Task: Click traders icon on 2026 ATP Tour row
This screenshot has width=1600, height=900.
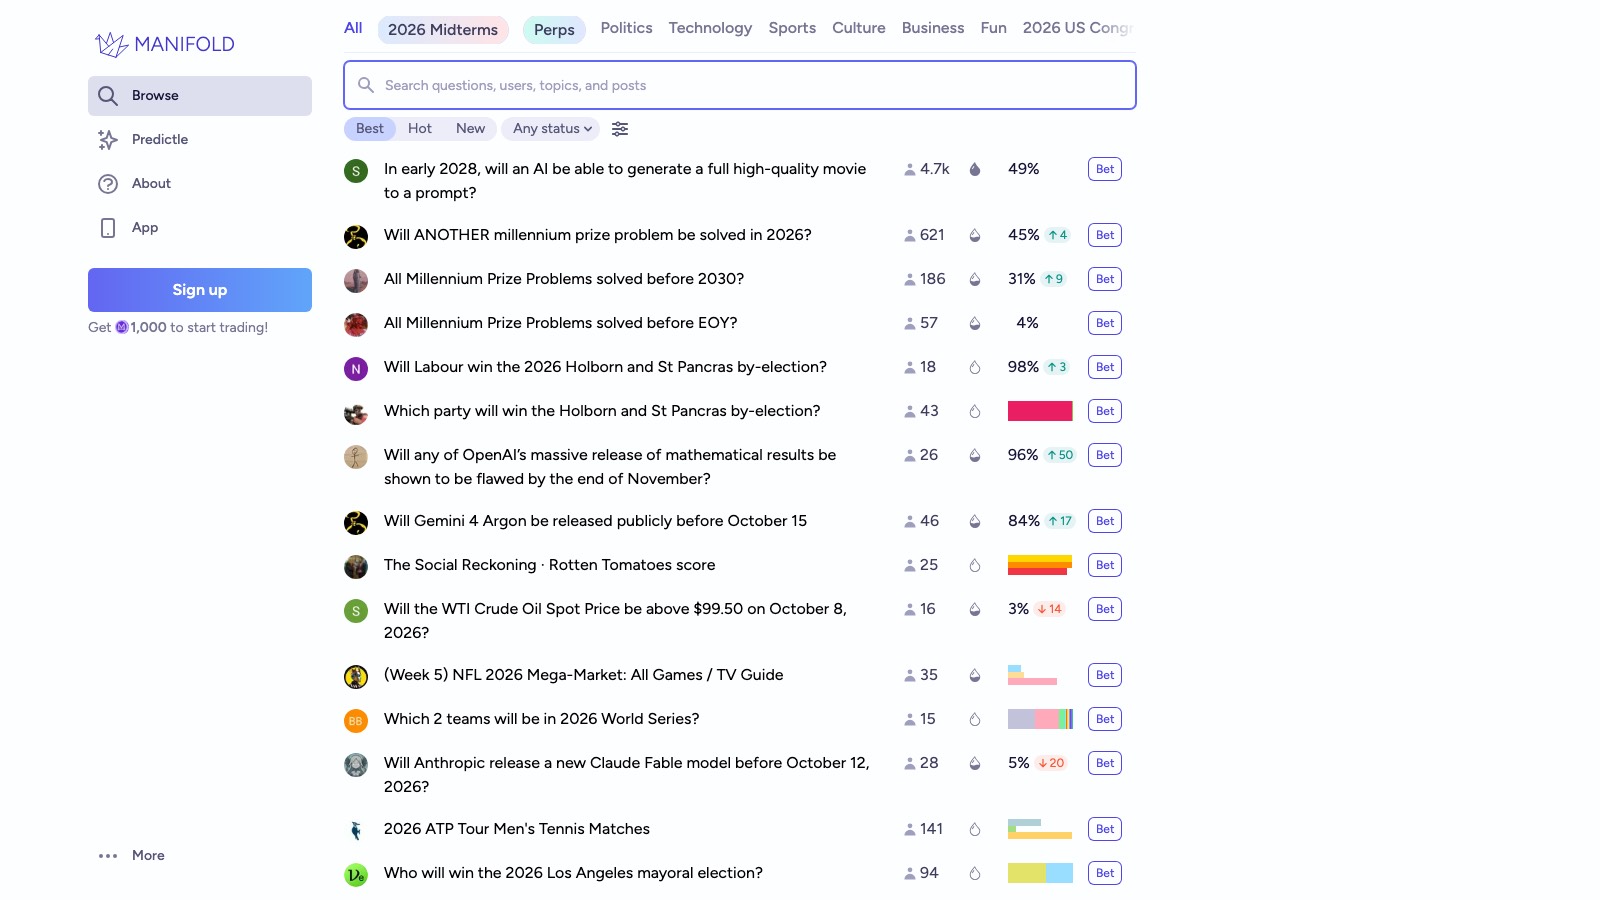Action: pyautogui.click(x=910, y=829)
